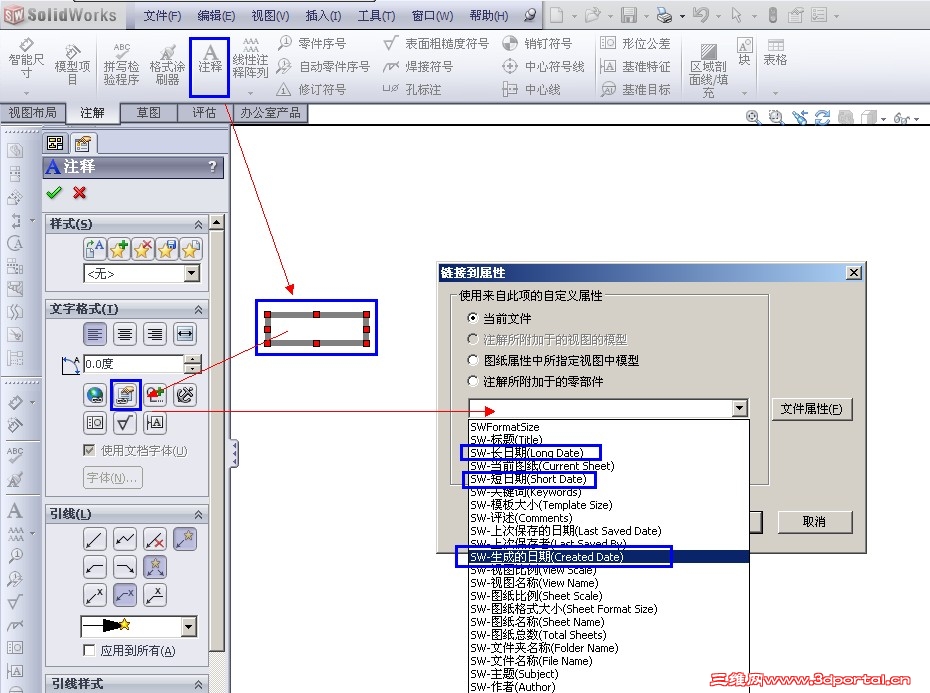This screenshot has height=693, width=930.
Task: Open the 插入 menu
Action: [x=323, y=15]
